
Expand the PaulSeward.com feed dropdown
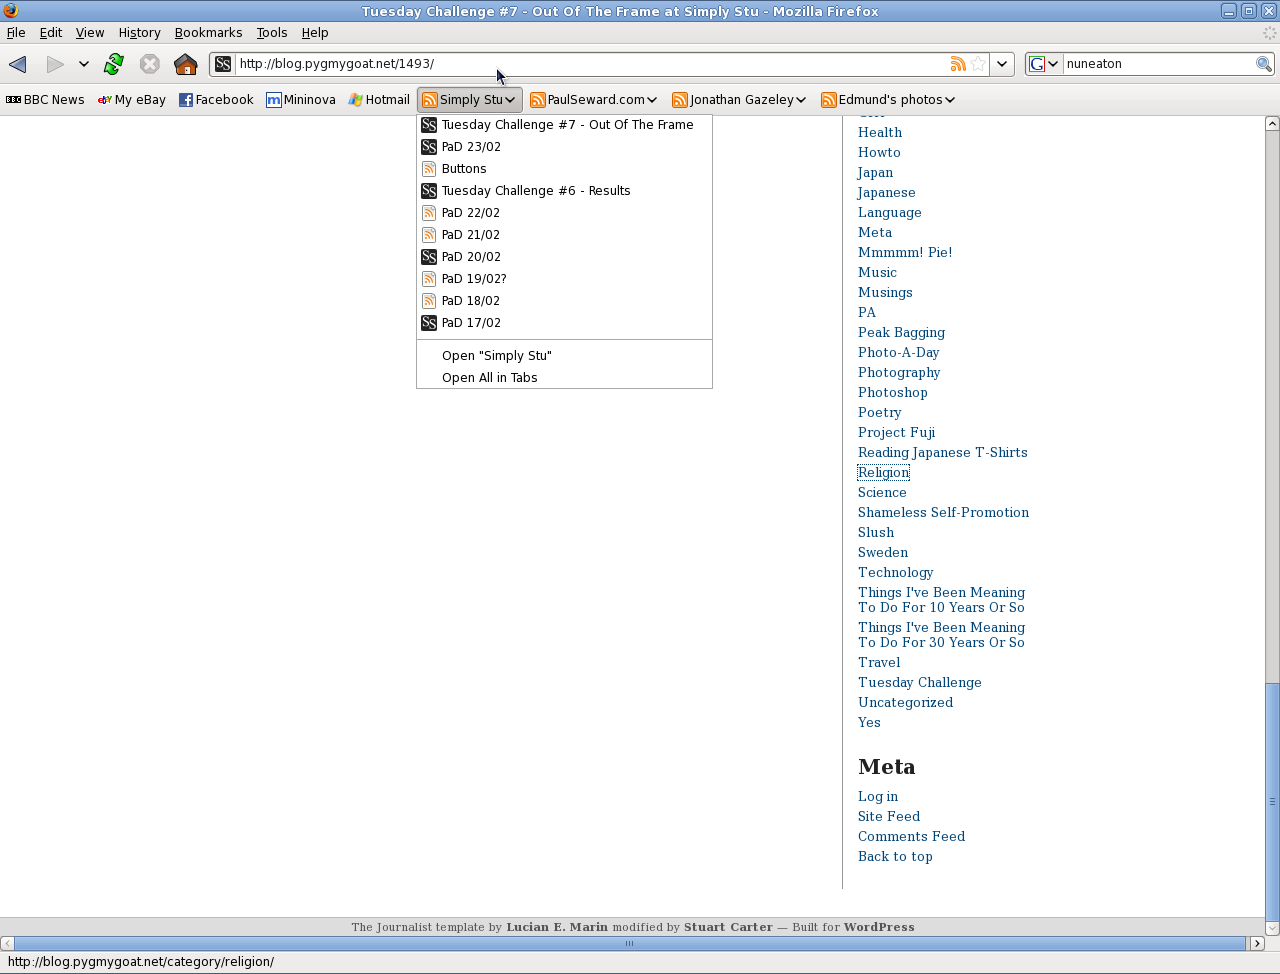point(594,100)
